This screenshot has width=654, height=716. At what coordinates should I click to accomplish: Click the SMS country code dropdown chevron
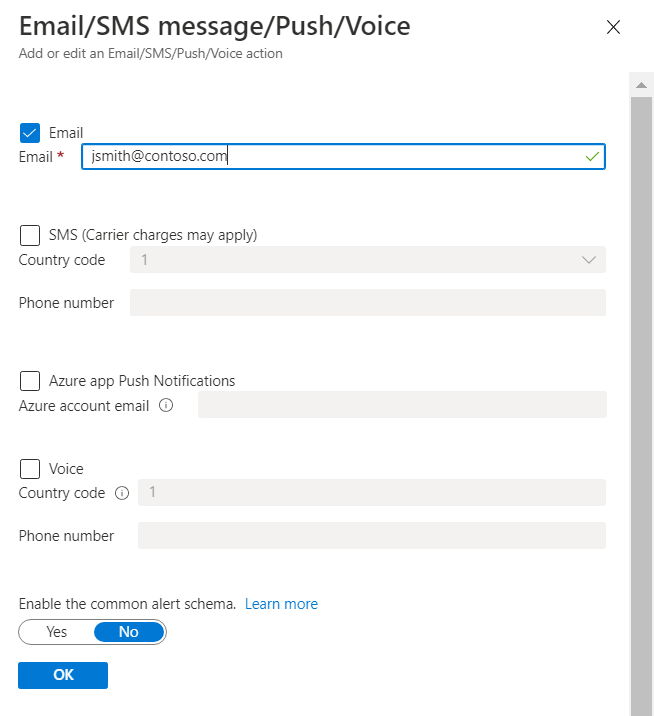click(588, 260)
